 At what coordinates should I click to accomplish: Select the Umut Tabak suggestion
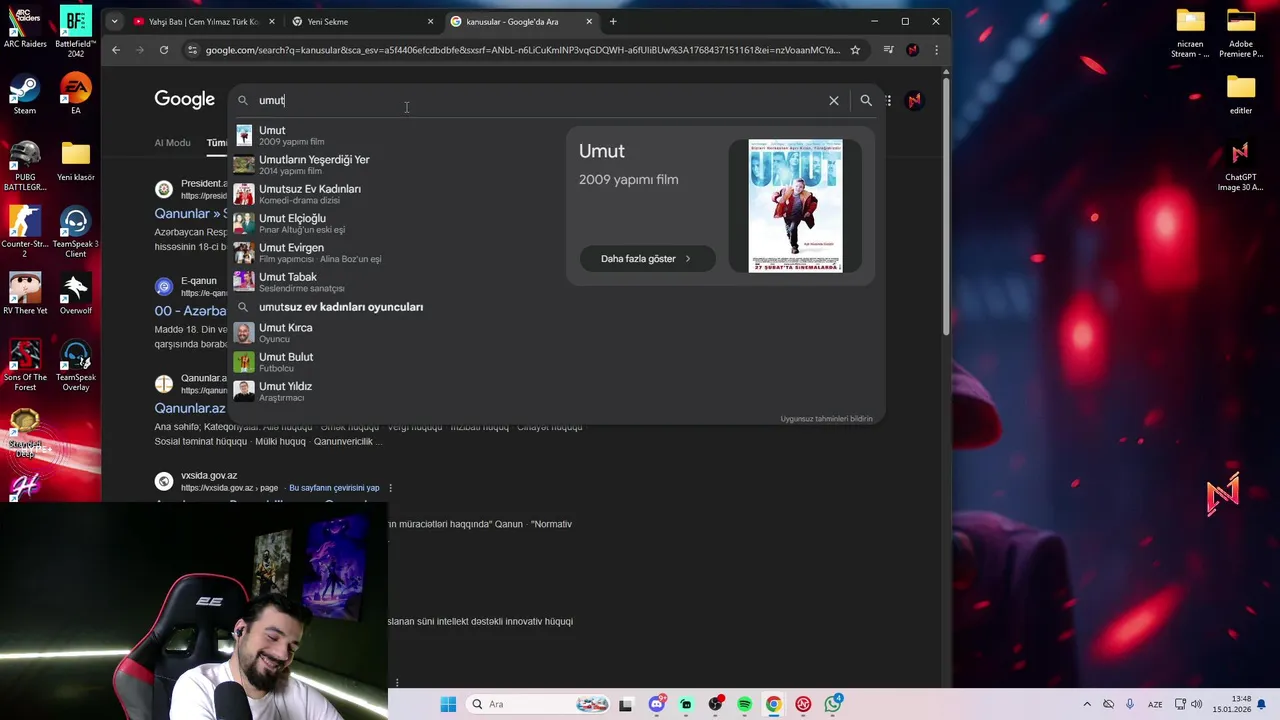click(396, 282)
